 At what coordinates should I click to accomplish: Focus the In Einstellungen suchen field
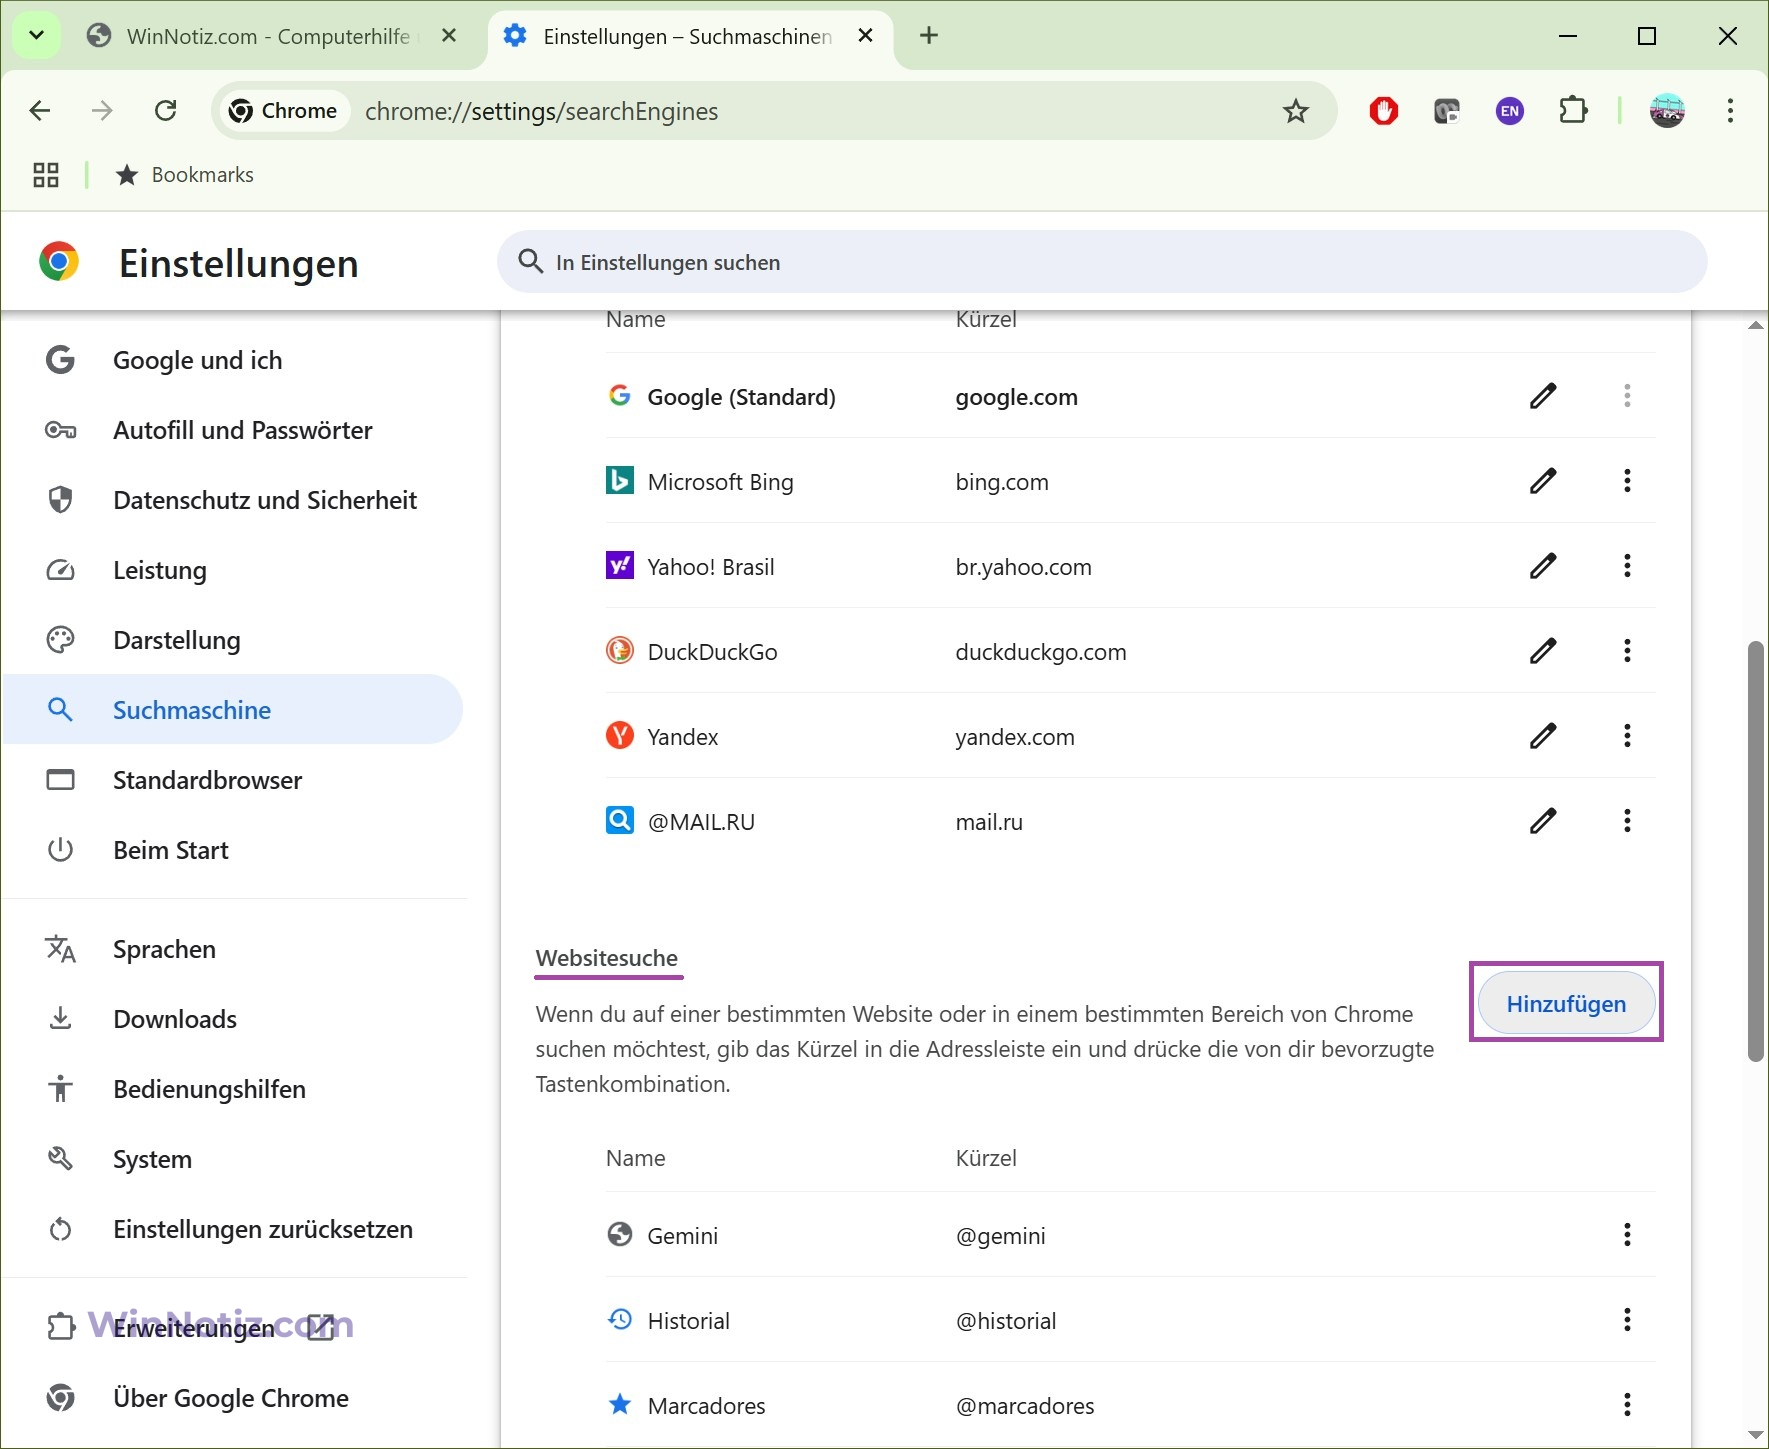point(1102,262)
